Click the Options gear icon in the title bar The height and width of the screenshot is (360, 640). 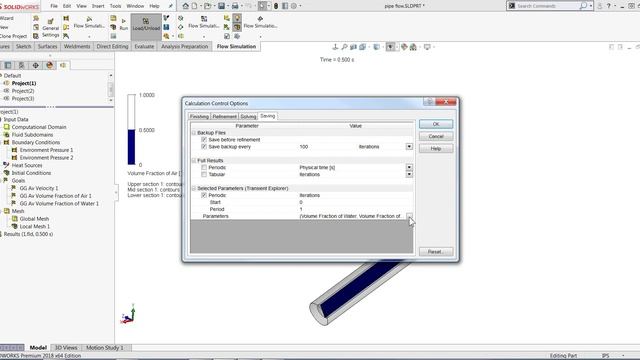[293, 6]
